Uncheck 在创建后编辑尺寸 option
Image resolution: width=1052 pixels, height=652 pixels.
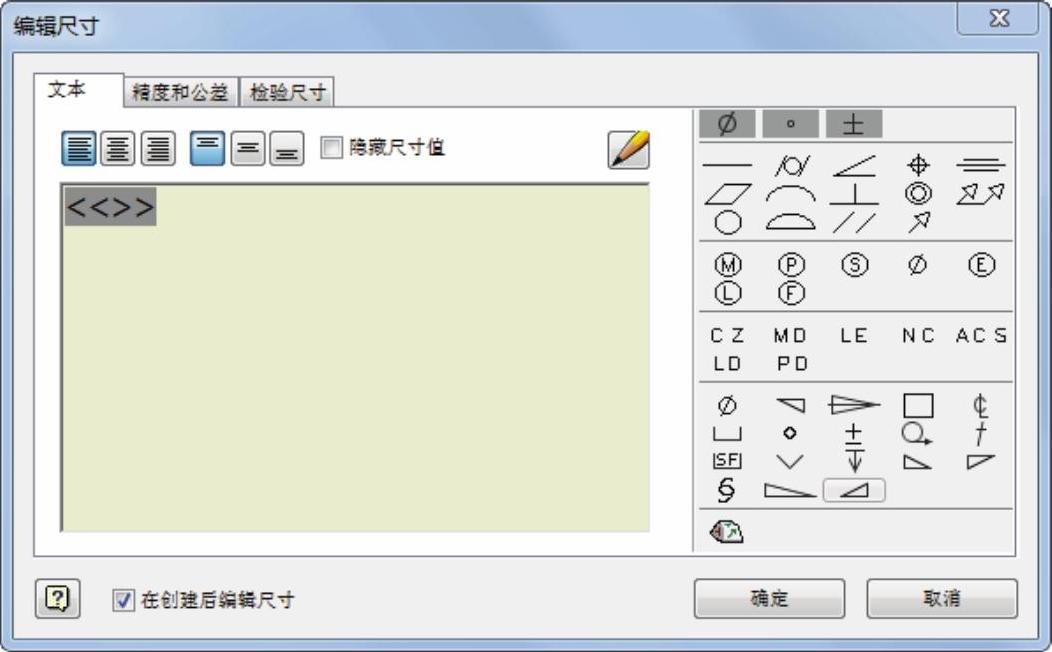[123, 600]
